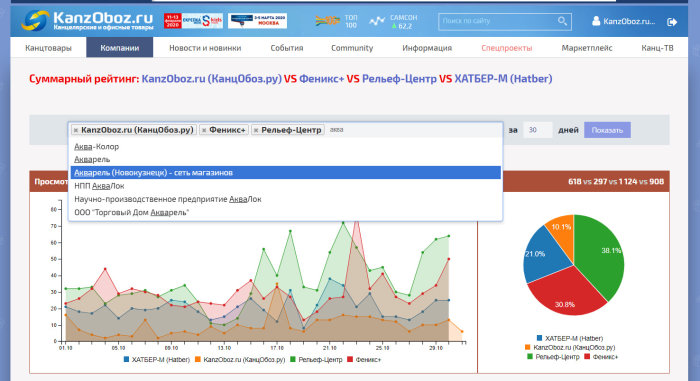Open the Канцтовары menu
This screenshot has width=700, height=381.
click(48, 48)
